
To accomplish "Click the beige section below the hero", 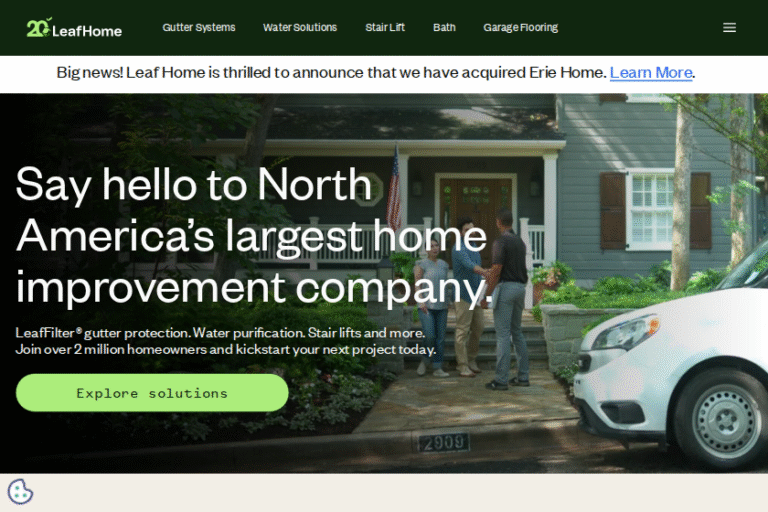I will (x=384, y=492).
